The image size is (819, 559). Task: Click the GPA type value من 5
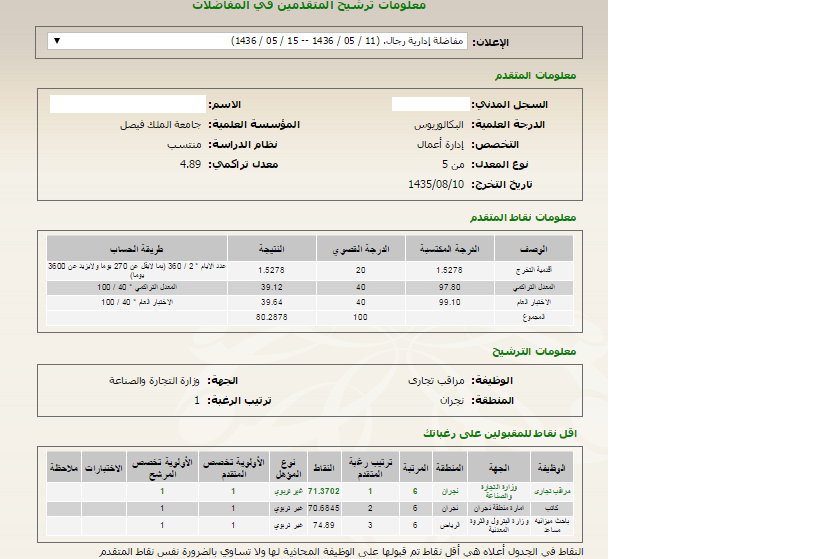453,165
